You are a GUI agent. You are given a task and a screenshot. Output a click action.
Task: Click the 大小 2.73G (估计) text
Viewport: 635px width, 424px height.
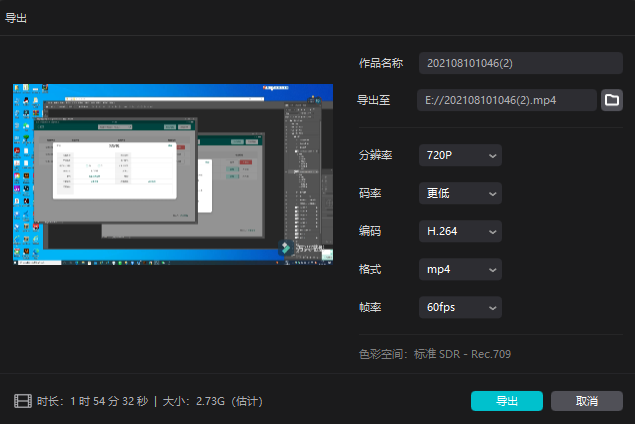click(213, 401)
